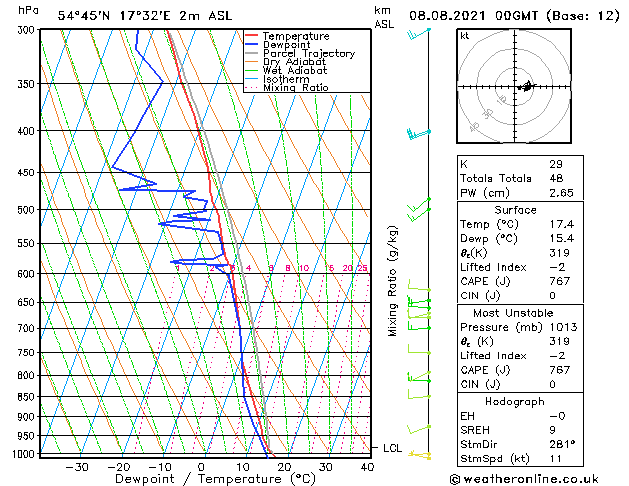Click the yellow surface wind barb near 1000 hPa
The width and height of the screenshot is (629, 486).
pyautogui.click(x=420, y=455)
